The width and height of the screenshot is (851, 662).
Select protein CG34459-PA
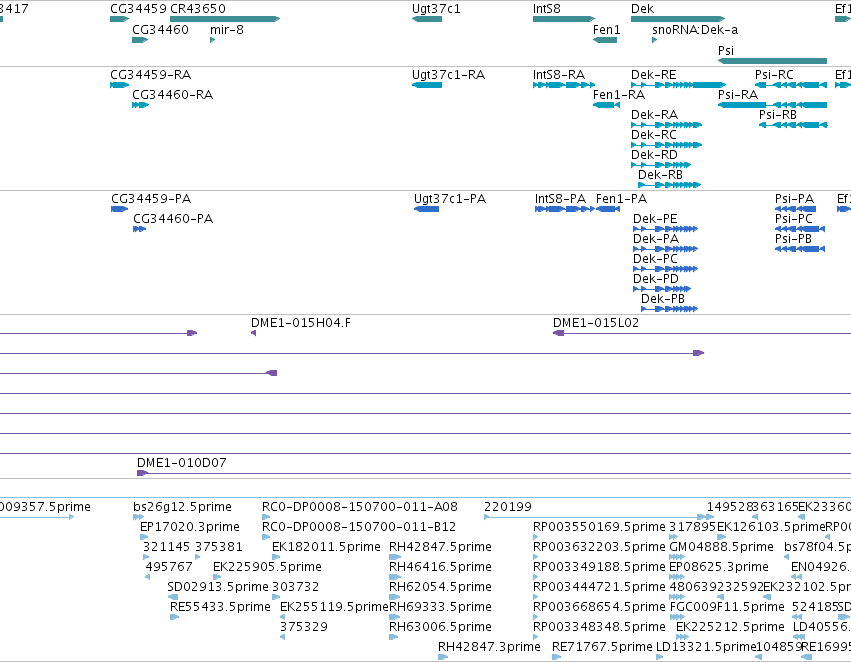click(119, 209)
